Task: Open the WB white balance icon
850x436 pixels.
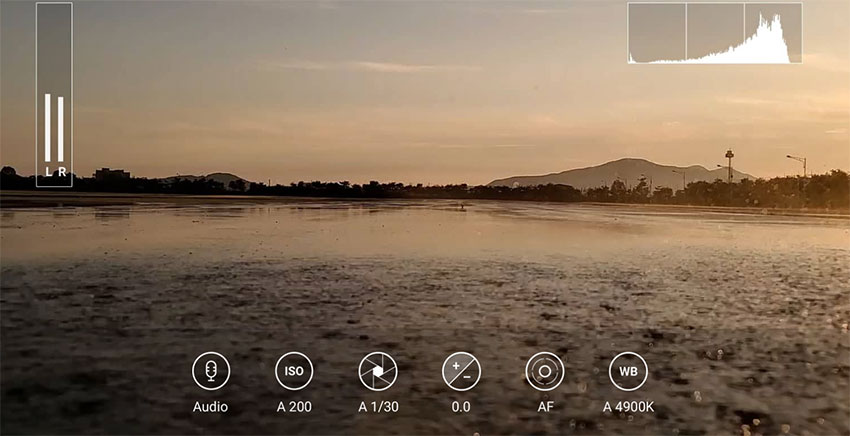Action: coord(628,371)
